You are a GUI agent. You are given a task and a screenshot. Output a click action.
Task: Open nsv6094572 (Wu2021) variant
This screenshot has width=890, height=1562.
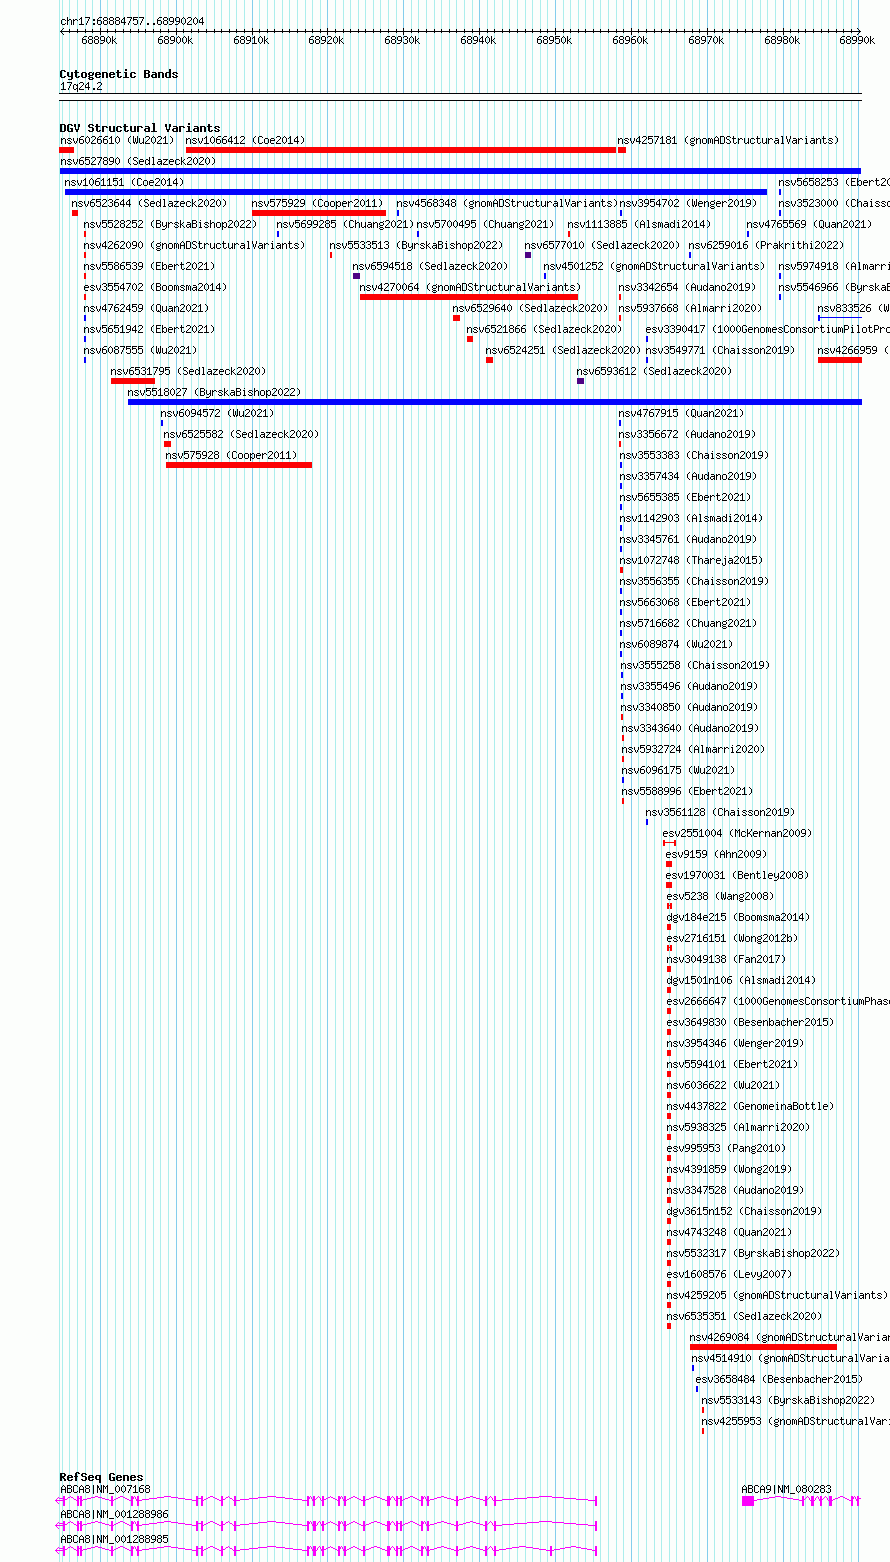[x=217, y=413]
